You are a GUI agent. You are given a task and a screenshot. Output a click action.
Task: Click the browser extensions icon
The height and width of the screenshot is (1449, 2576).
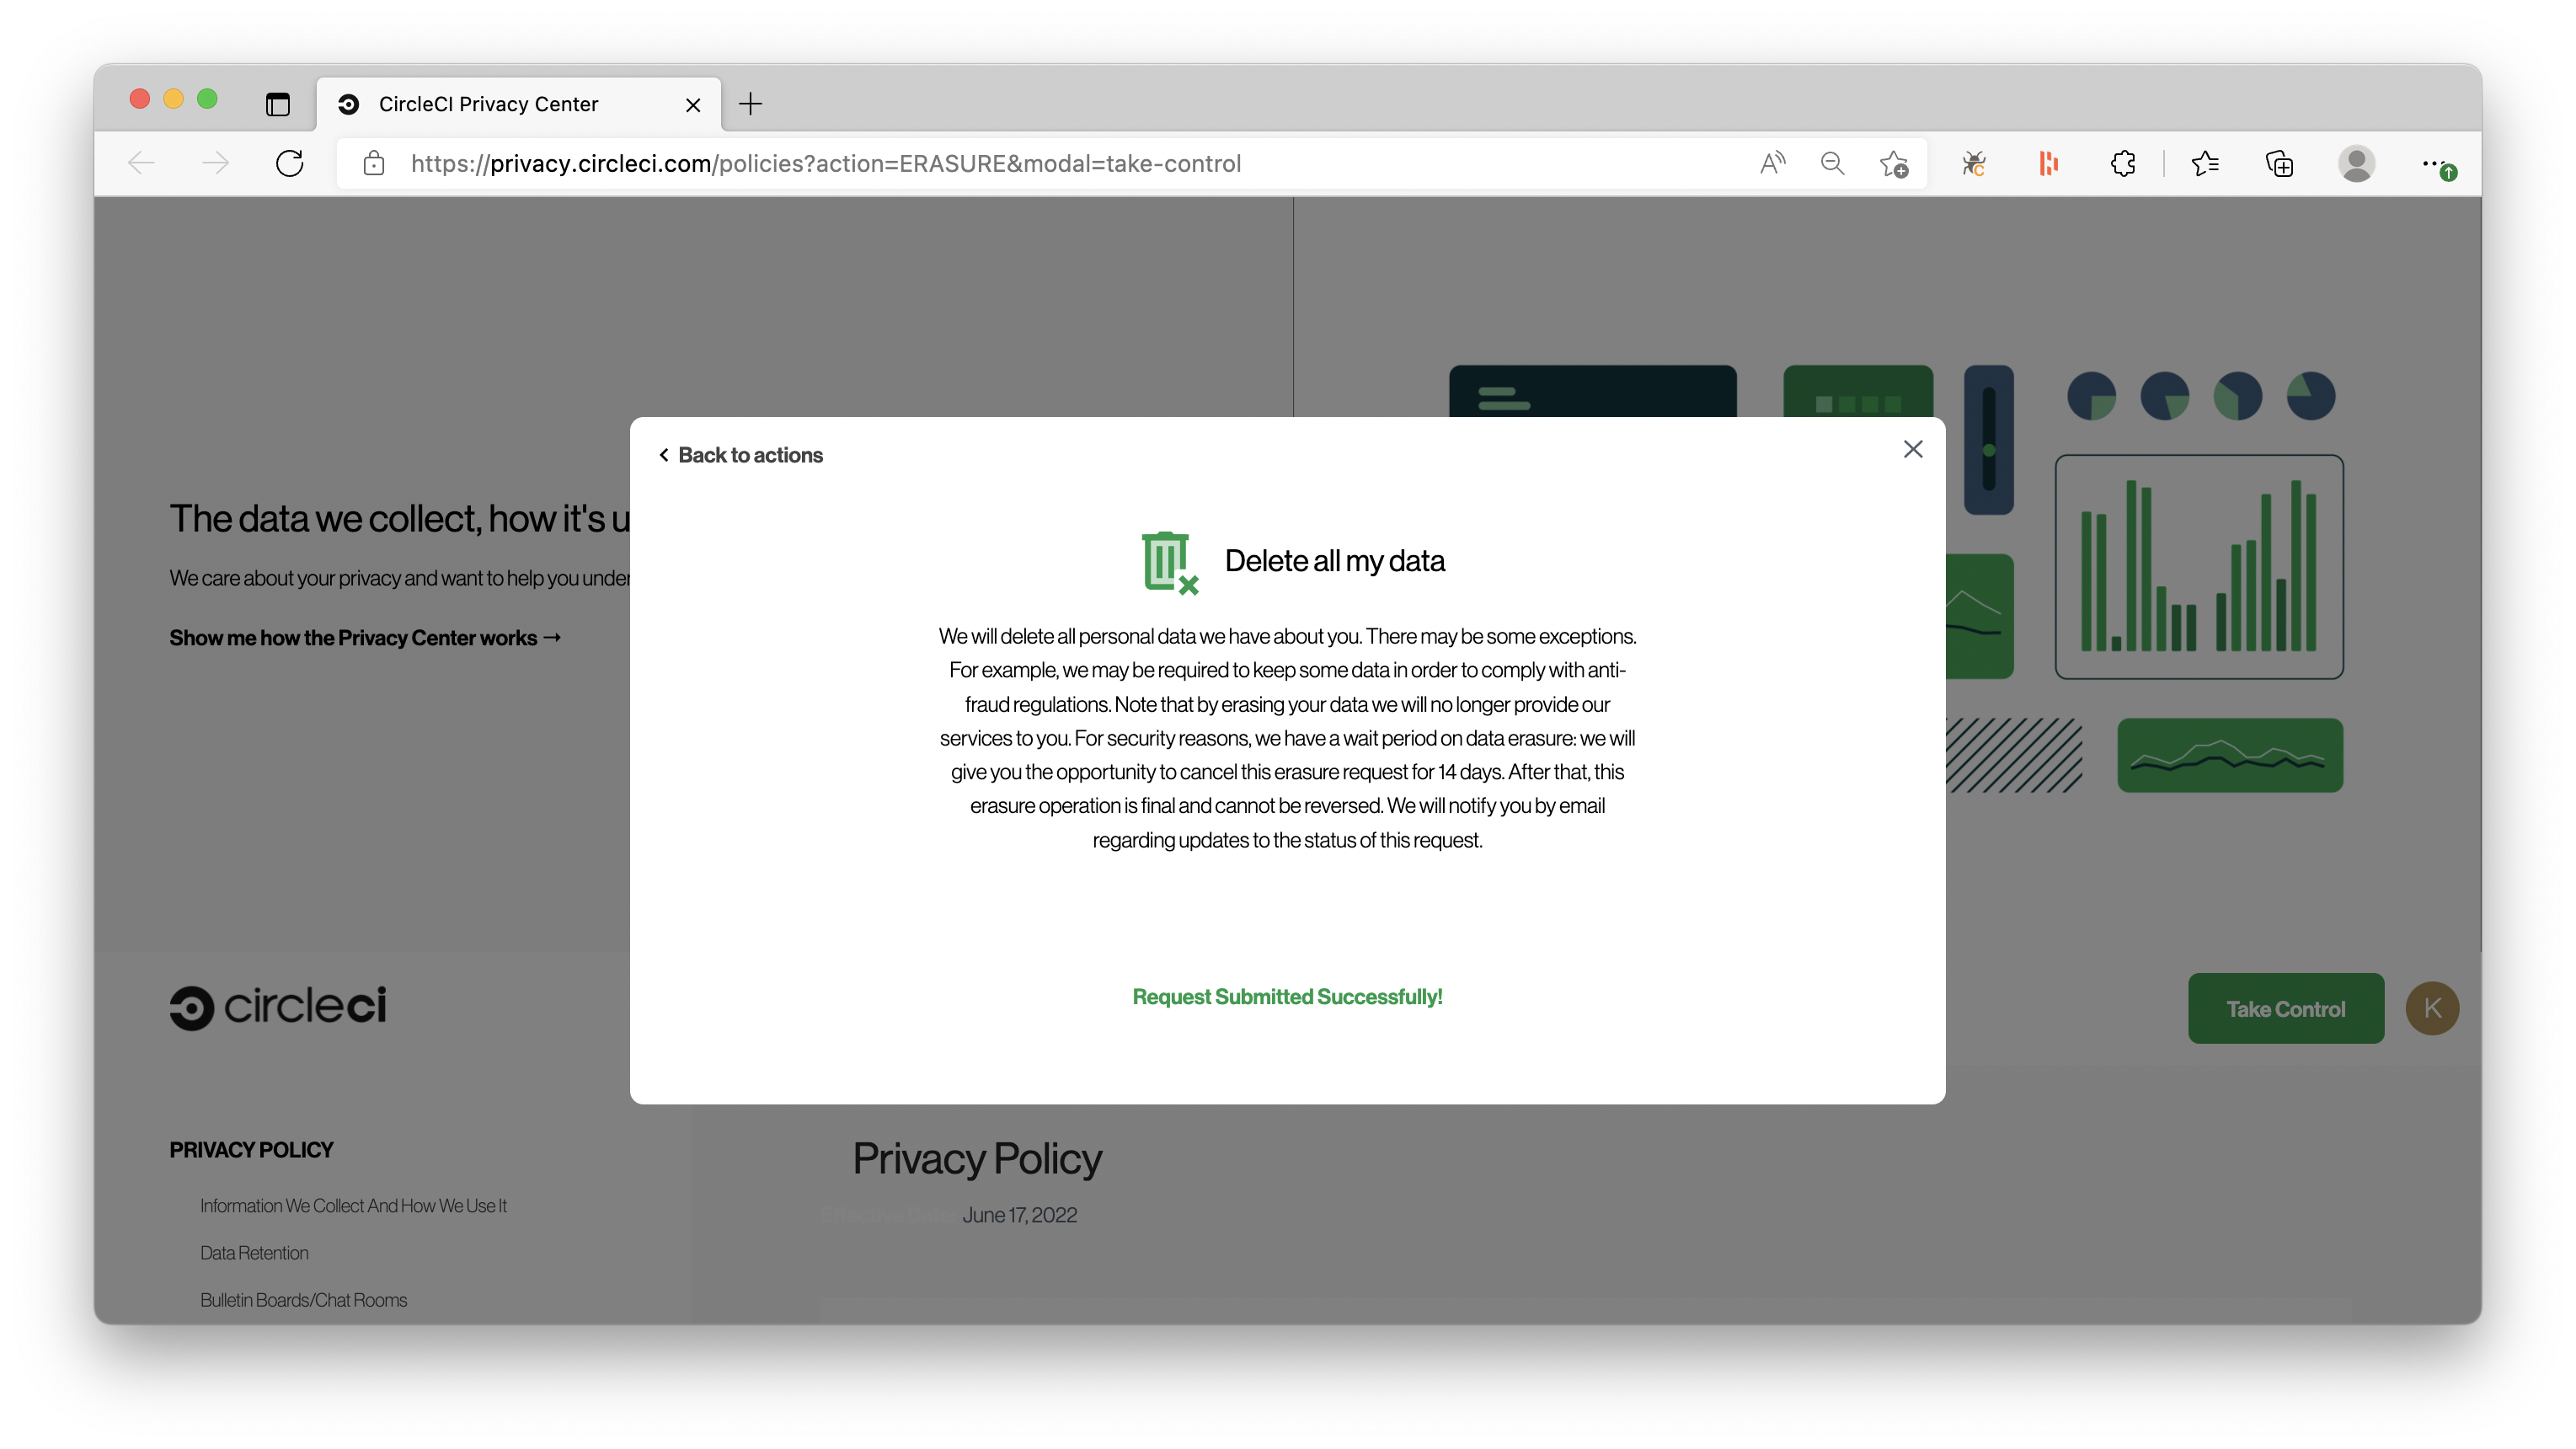click(2123, 164)
